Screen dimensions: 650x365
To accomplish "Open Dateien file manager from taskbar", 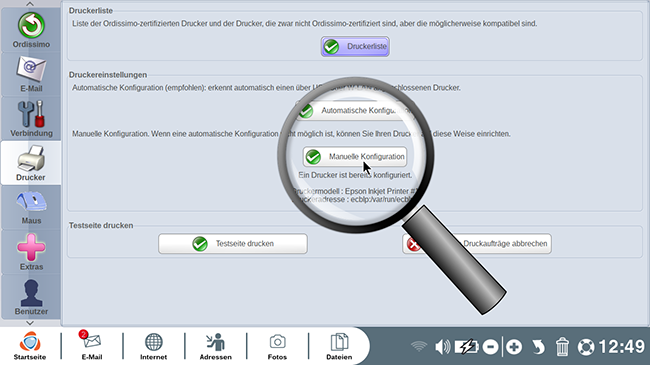I will [x=339, y=346].
